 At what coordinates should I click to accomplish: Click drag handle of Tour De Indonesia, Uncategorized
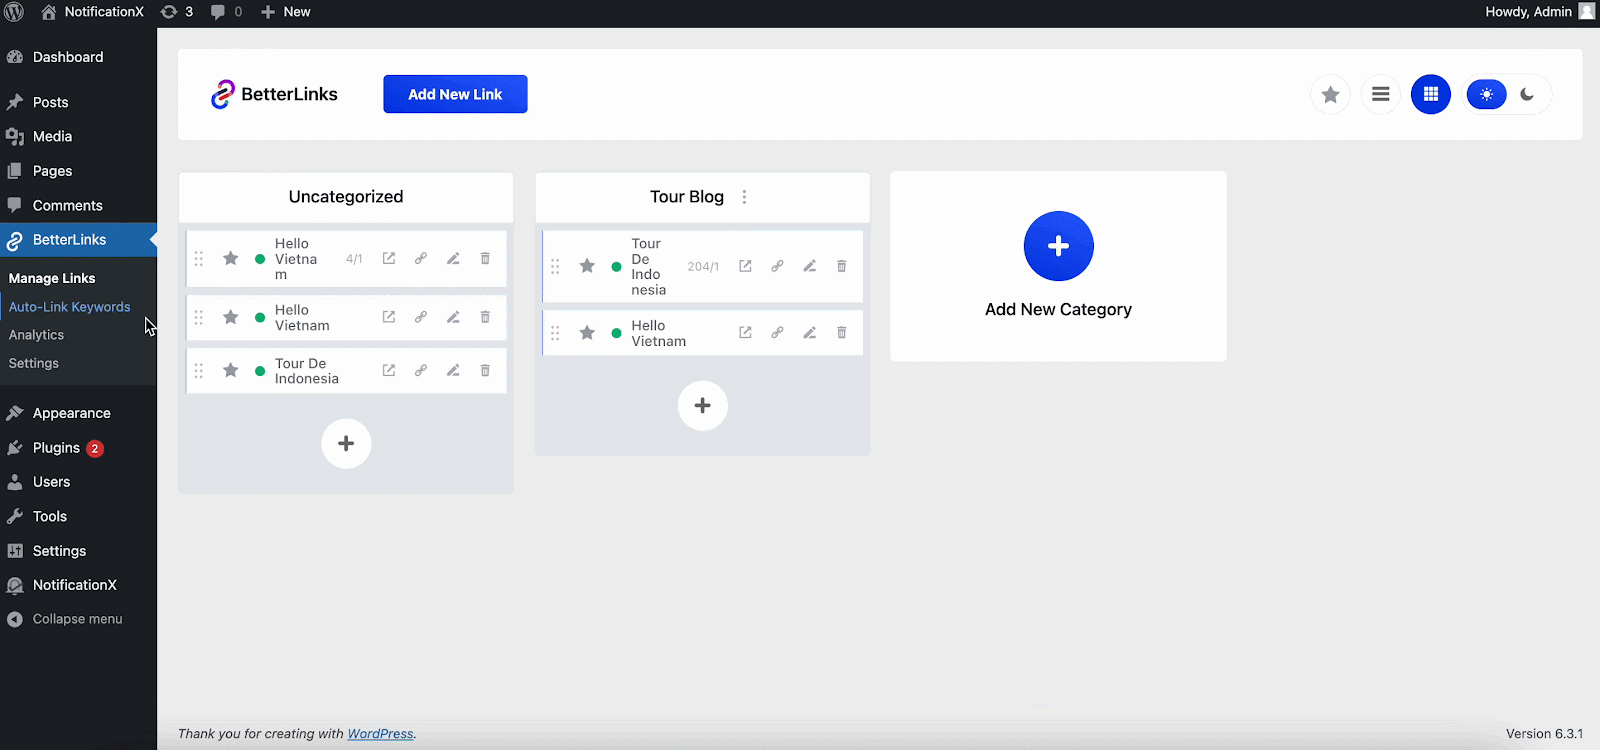(198, 370)
